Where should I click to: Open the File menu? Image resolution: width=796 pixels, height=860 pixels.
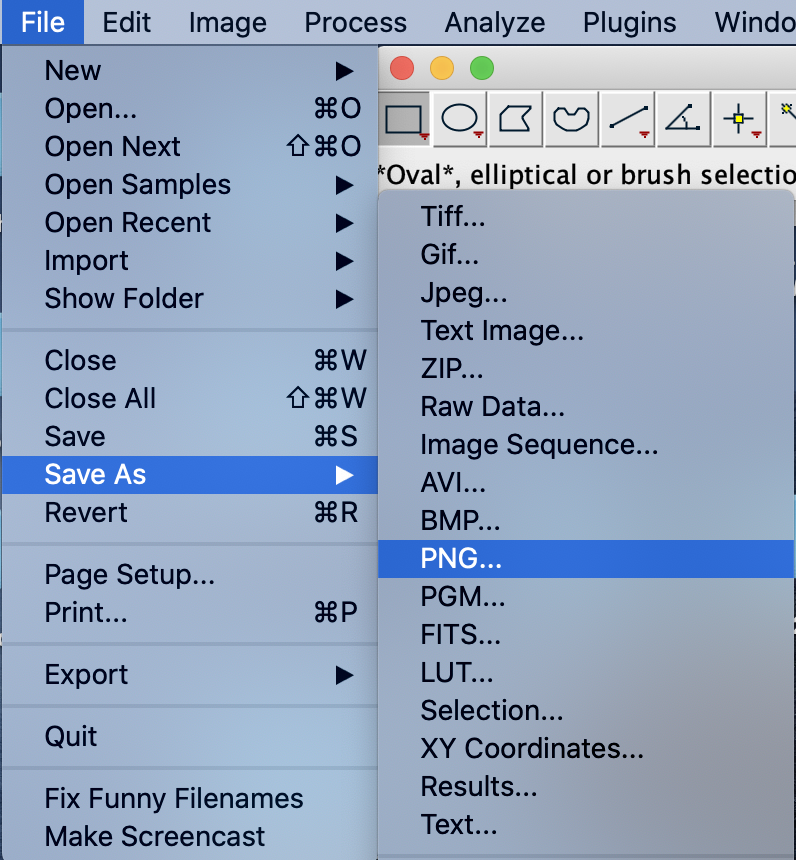pyautogui.click(x=43, y=22)
